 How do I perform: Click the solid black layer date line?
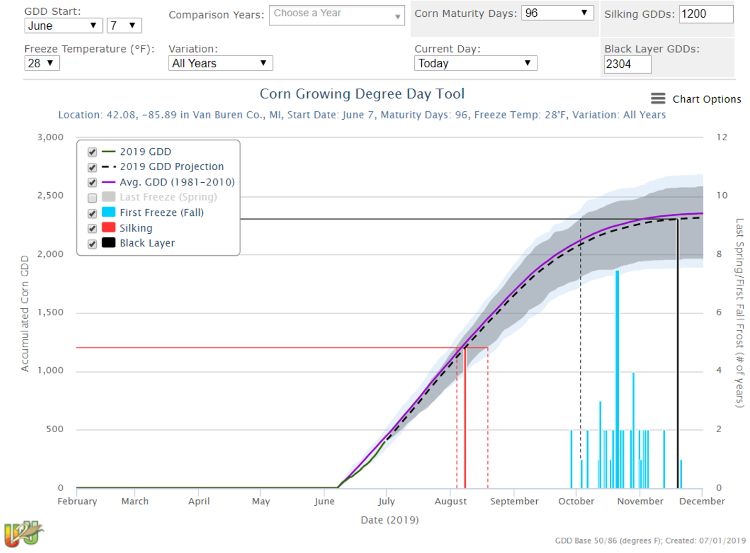pos(677,353)
